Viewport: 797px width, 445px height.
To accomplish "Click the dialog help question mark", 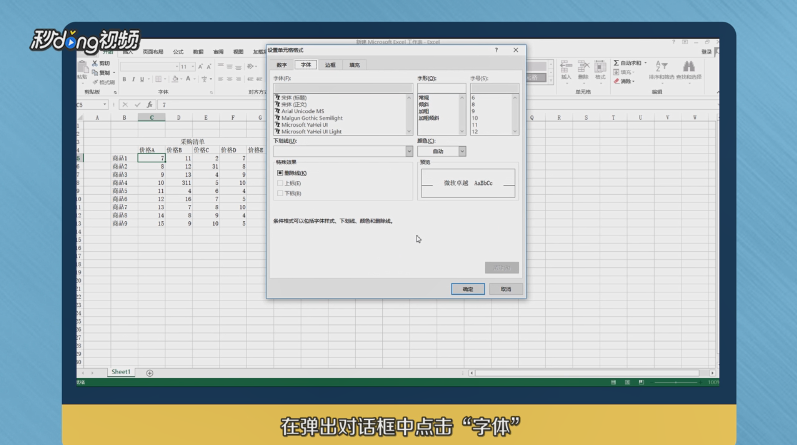I will point(496,50).
